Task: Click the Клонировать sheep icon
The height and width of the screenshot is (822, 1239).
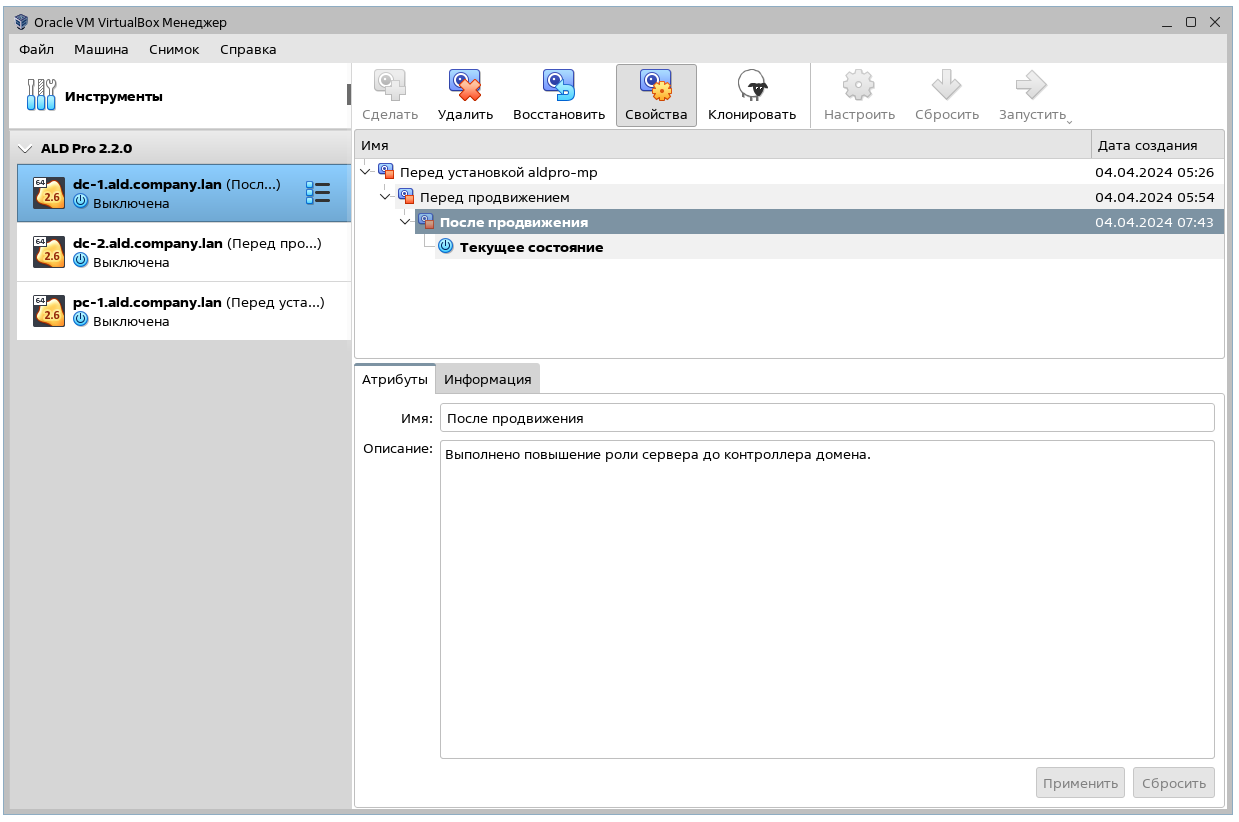Action: pyautogui.click(x=752, y=86)
